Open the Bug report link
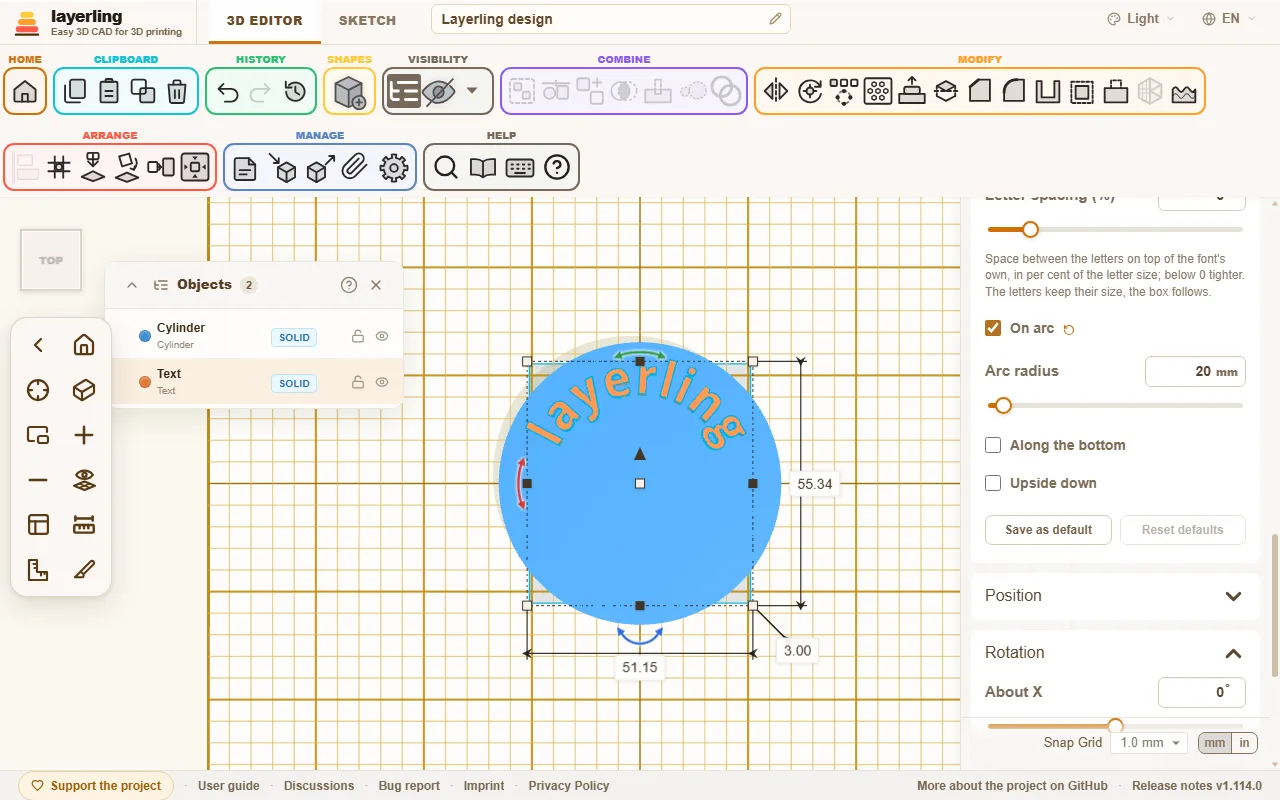The width and height of the screenshot is (1280, 800). [409, 786]
